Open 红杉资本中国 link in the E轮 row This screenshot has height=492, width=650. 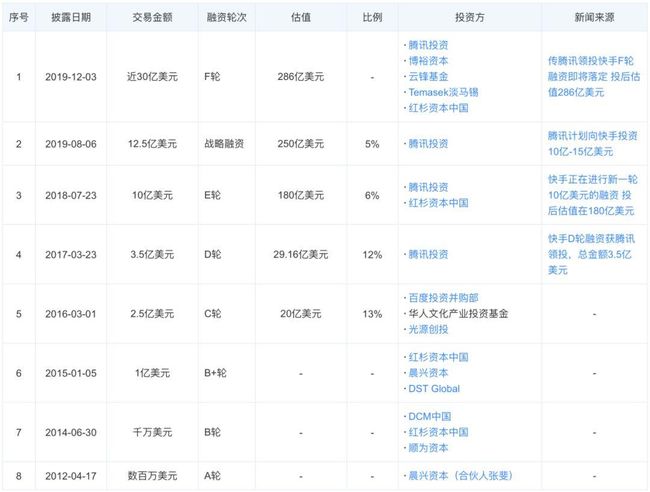coord(439,203)
